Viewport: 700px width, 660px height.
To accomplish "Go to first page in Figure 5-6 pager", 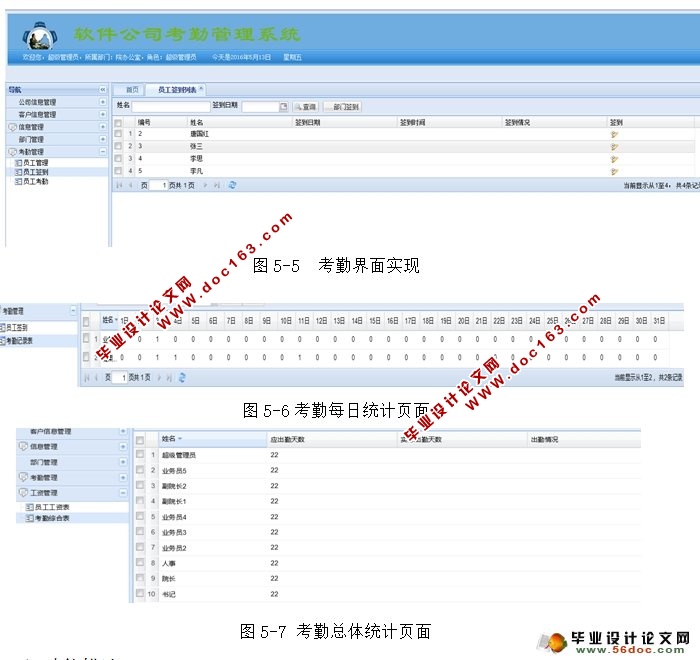I will click(x=87, y=378).
